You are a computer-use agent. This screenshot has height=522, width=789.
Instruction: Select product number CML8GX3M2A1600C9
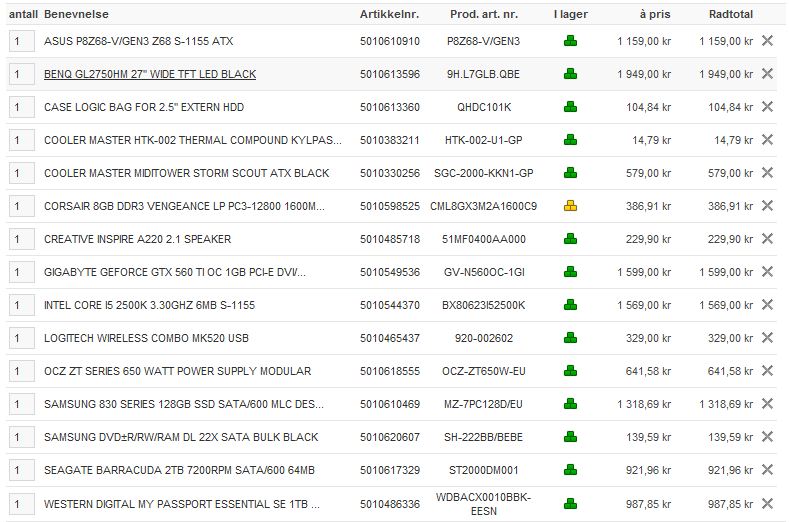[x=484, y=206]
